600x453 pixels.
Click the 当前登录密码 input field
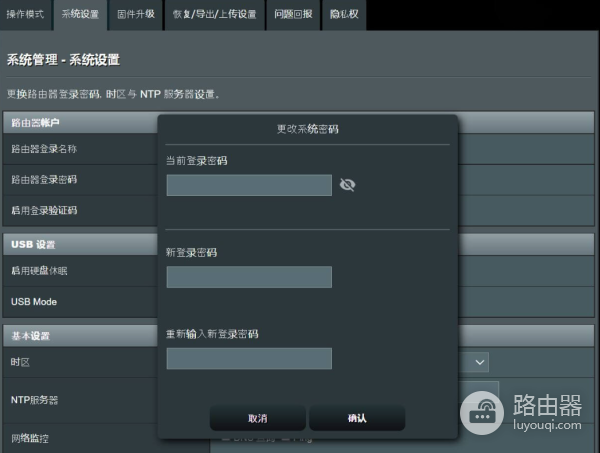click(249, 185)
